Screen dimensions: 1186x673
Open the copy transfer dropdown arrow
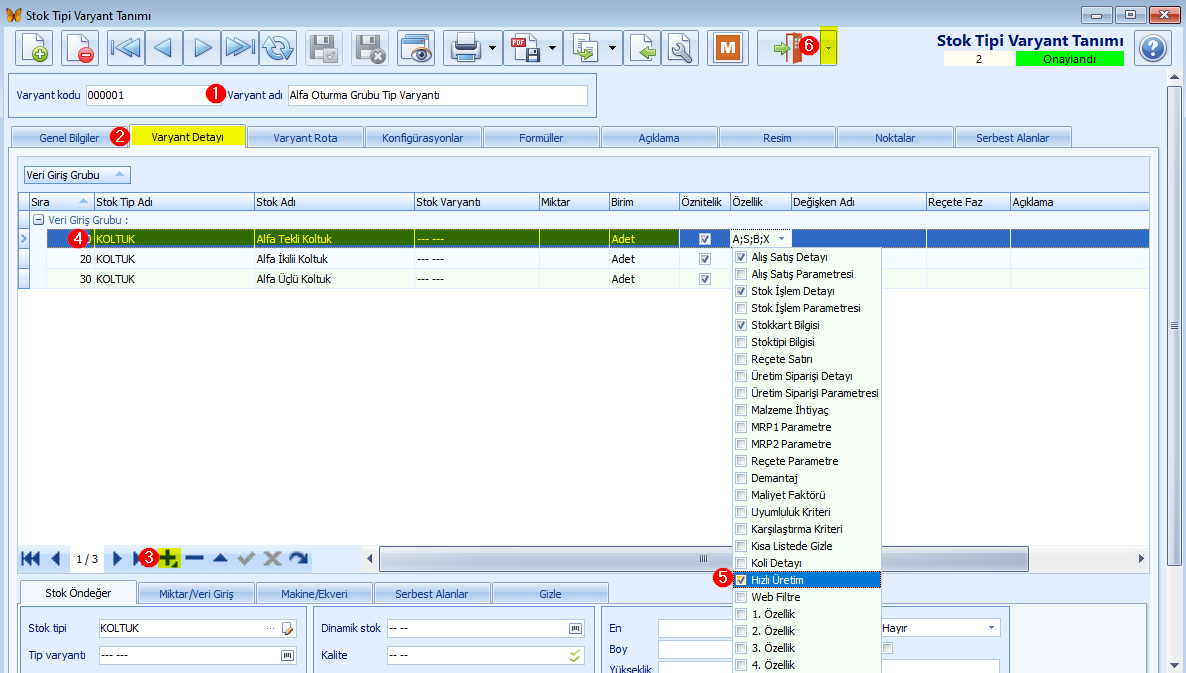coord(612,48)
